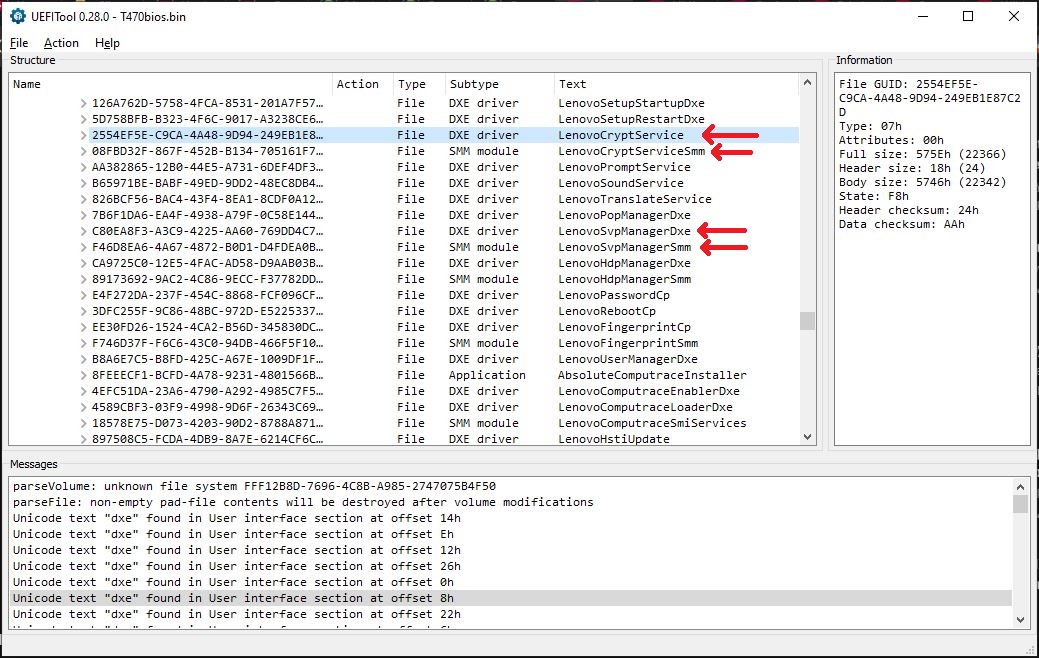The image size is (1039, 658).
Task: Expand the LenovoSetupStartupDxe tree row
Action: 83,103
